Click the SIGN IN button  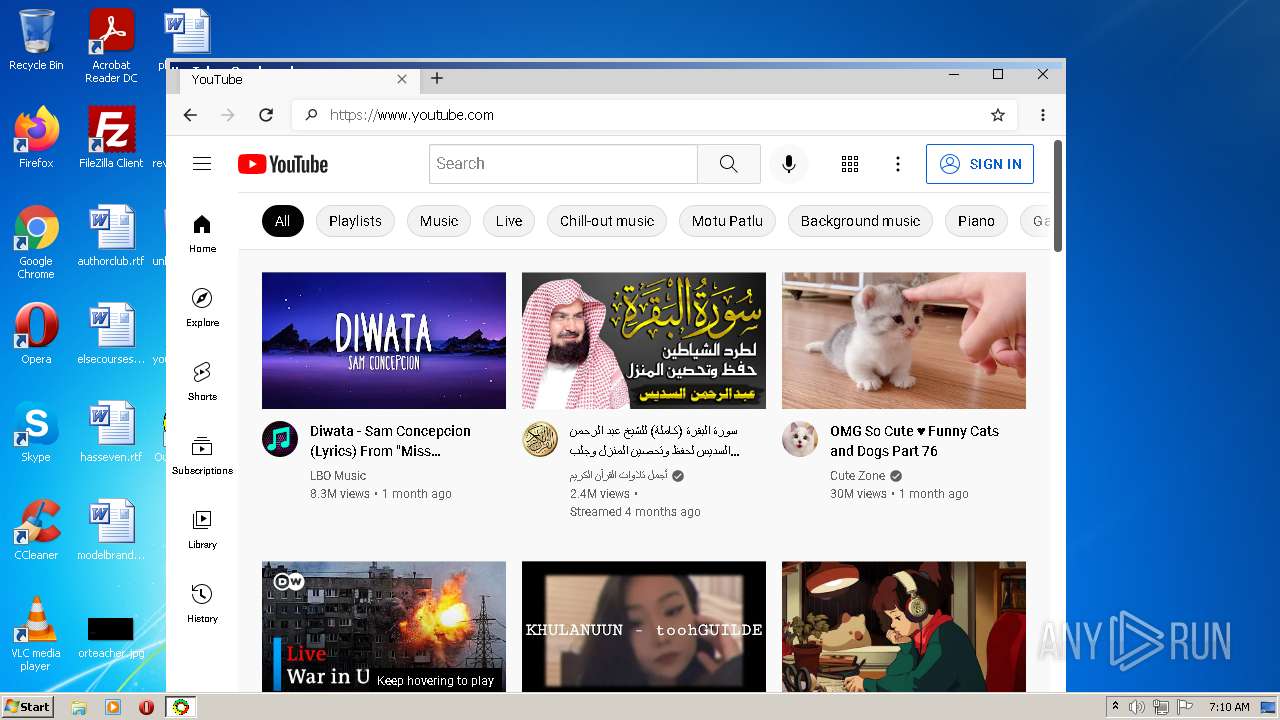980,164
